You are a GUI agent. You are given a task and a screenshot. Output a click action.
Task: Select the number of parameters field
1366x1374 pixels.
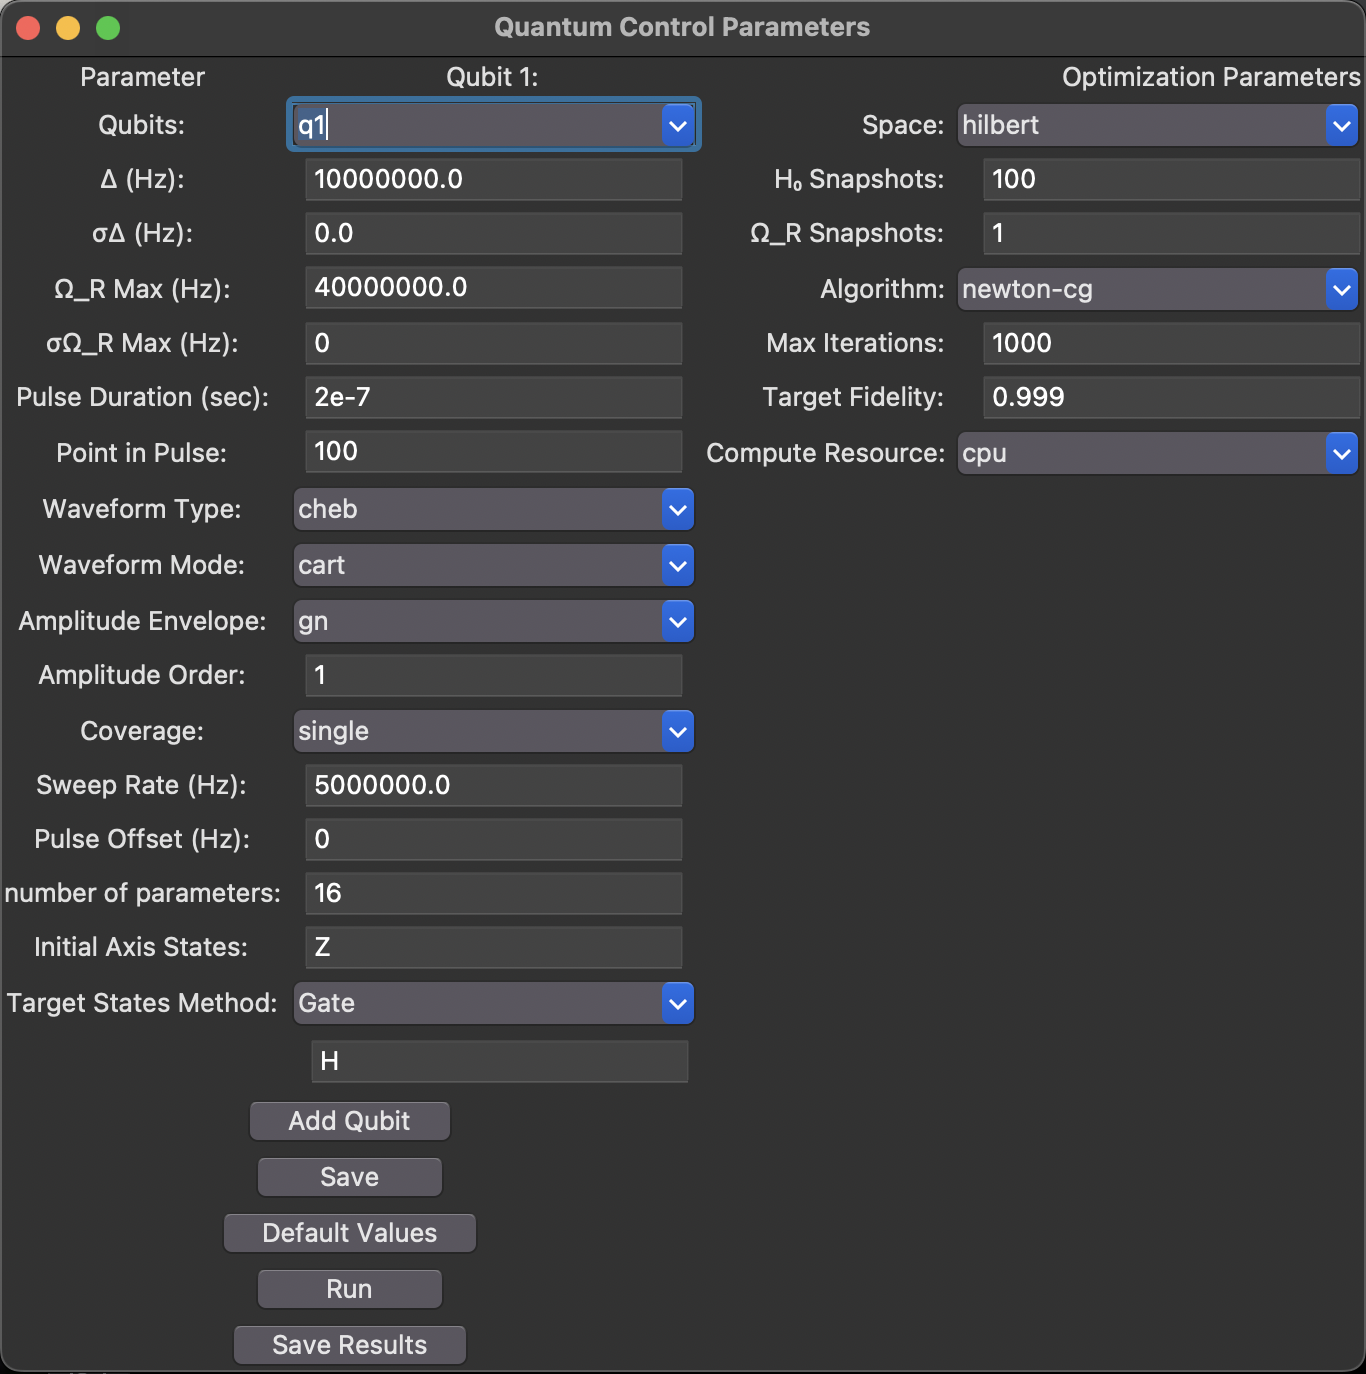[494, 893]
